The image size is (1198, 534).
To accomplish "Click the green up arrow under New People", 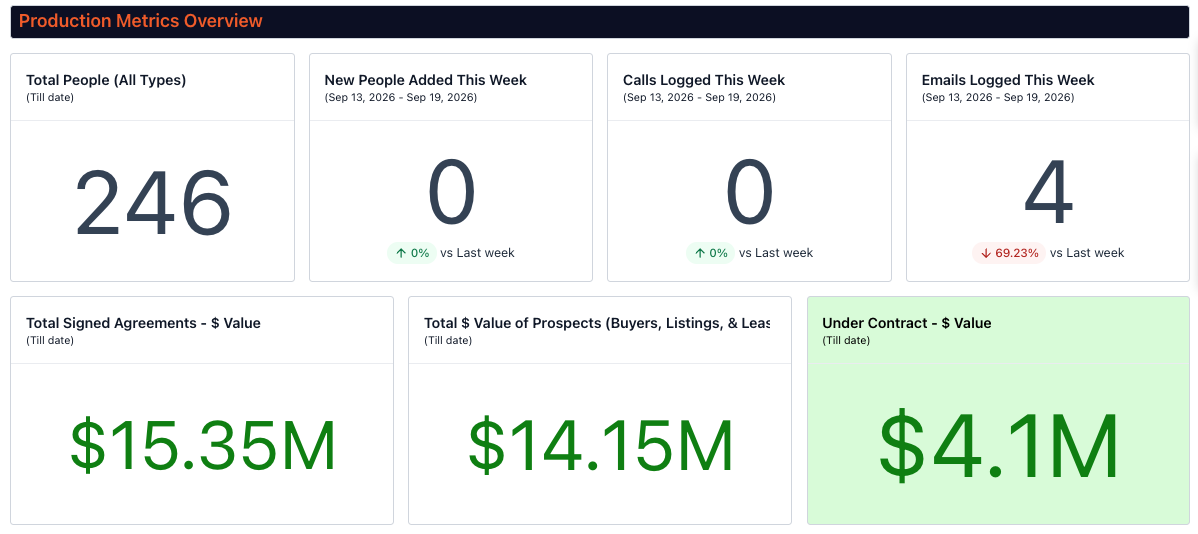I will pos(401,253).
